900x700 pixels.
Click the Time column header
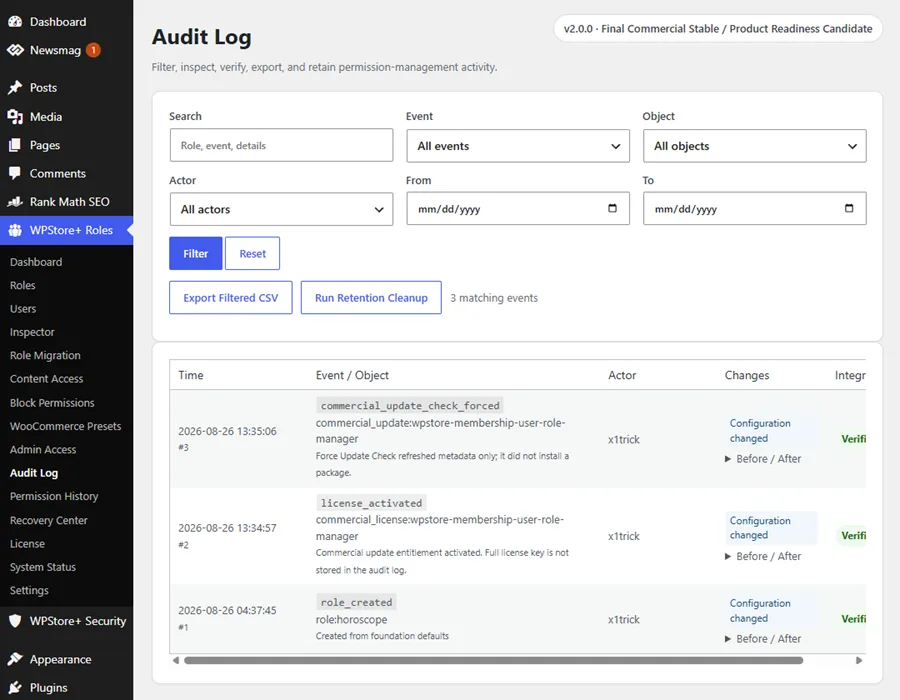[x=191, y=375]
